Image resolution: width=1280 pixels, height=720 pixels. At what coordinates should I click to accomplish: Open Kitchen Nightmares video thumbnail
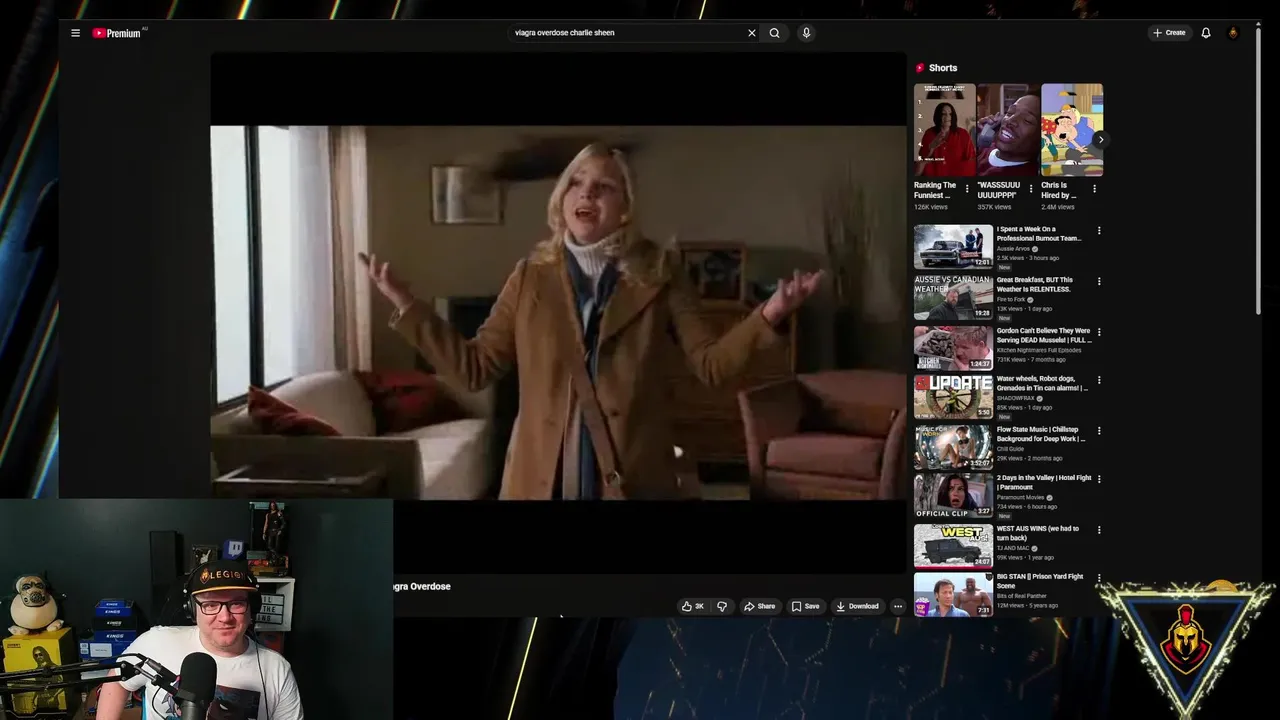pyautogui.click(x=953, y=346)
